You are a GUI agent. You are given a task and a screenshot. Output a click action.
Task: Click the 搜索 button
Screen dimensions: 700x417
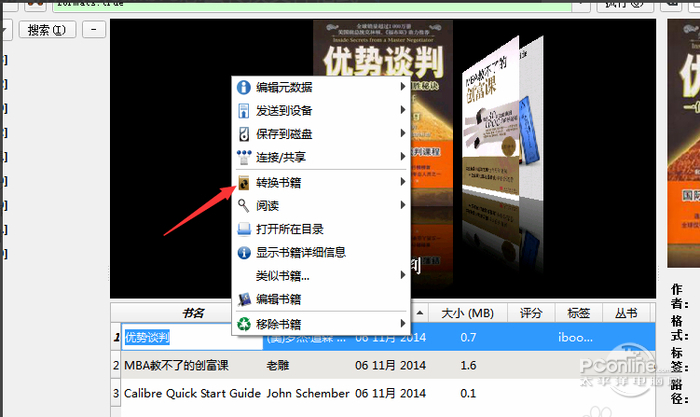tap(47, 30)
